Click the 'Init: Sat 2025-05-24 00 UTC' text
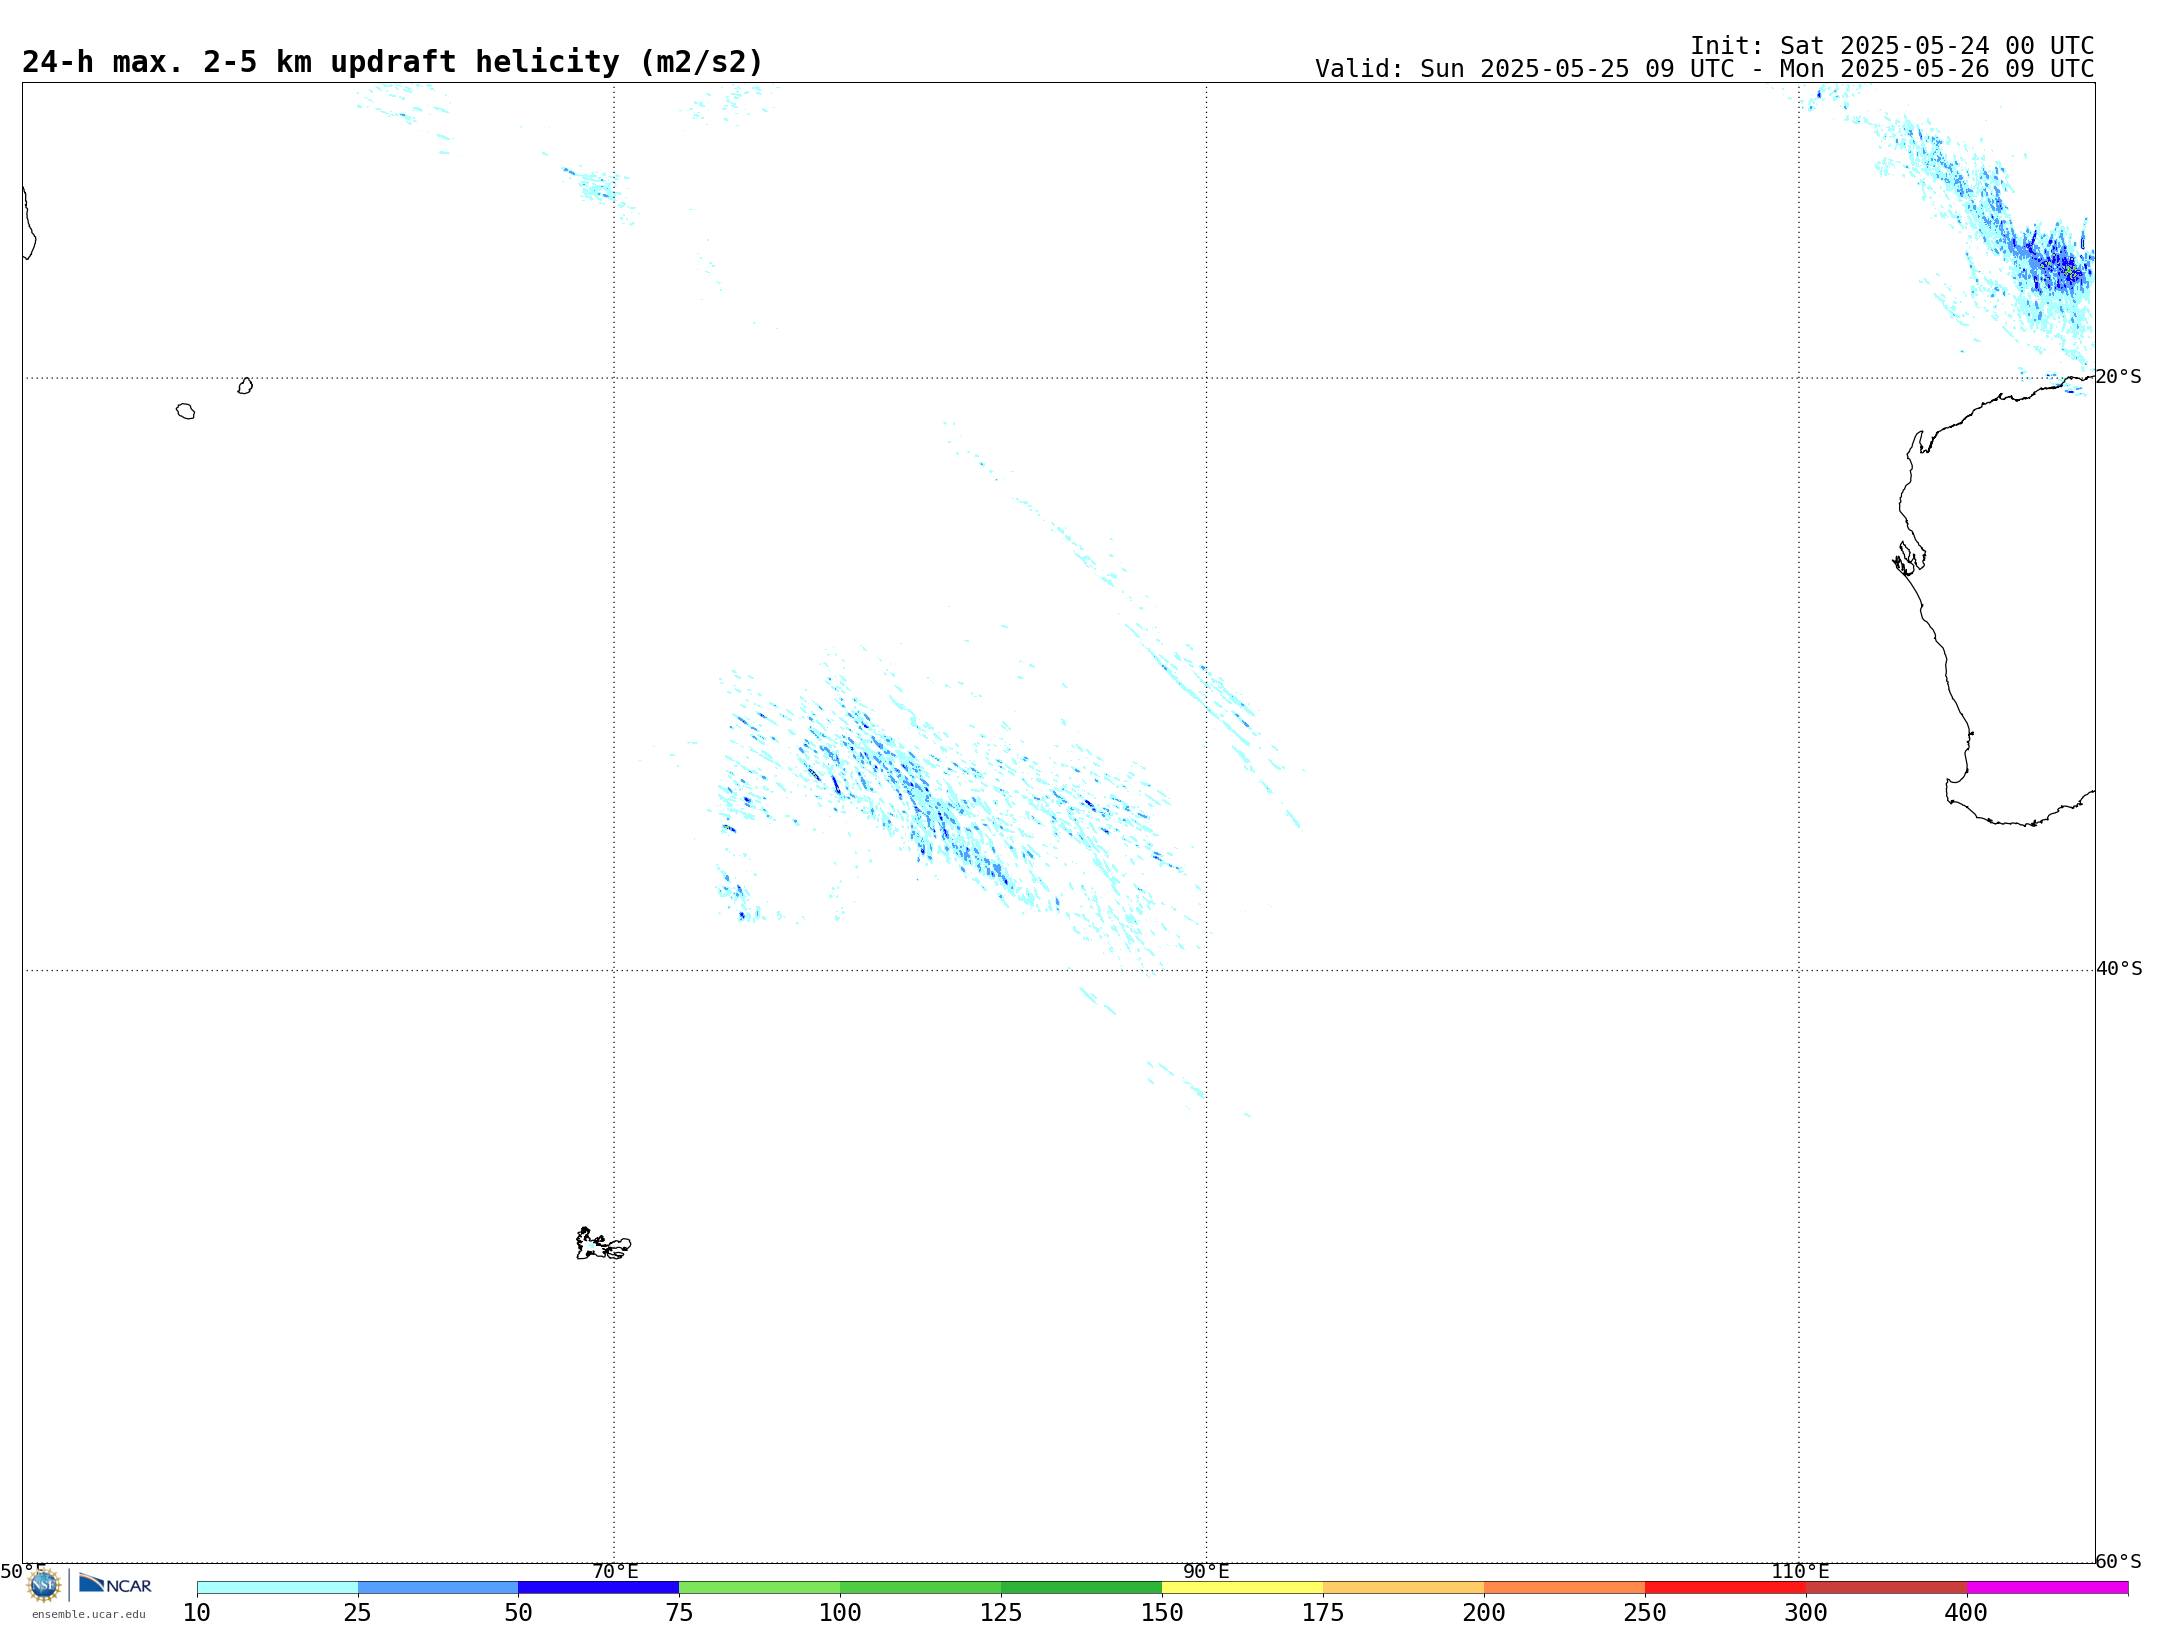Screen dimensions: 2160x1626 (1892, 46)
